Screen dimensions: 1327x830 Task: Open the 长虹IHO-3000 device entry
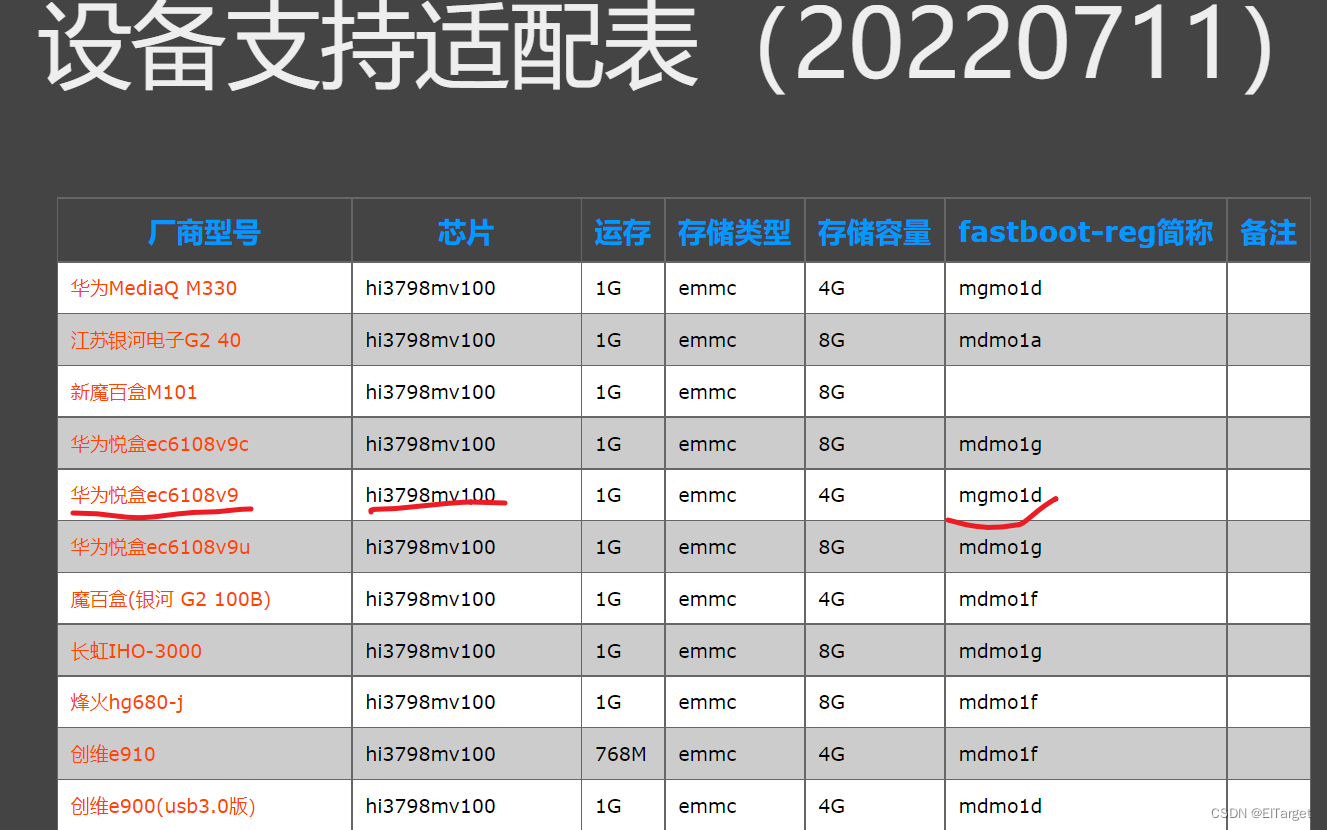pyautogui.click(x=136, y=651)
